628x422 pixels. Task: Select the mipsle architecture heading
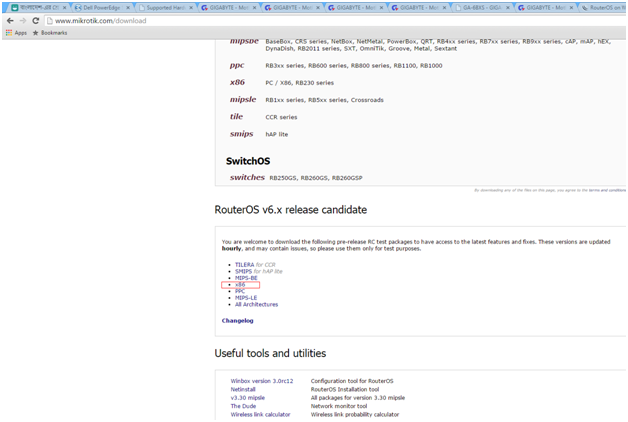pos(243,99)
